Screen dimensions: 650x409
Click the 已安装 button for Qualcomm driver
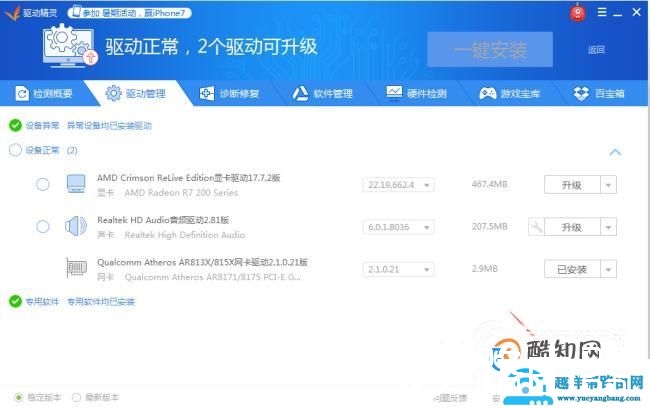572,269
